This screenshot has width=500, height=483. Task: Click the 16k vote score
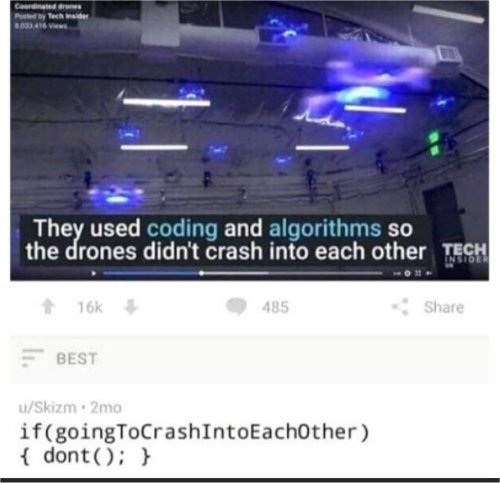coord(90,307)
